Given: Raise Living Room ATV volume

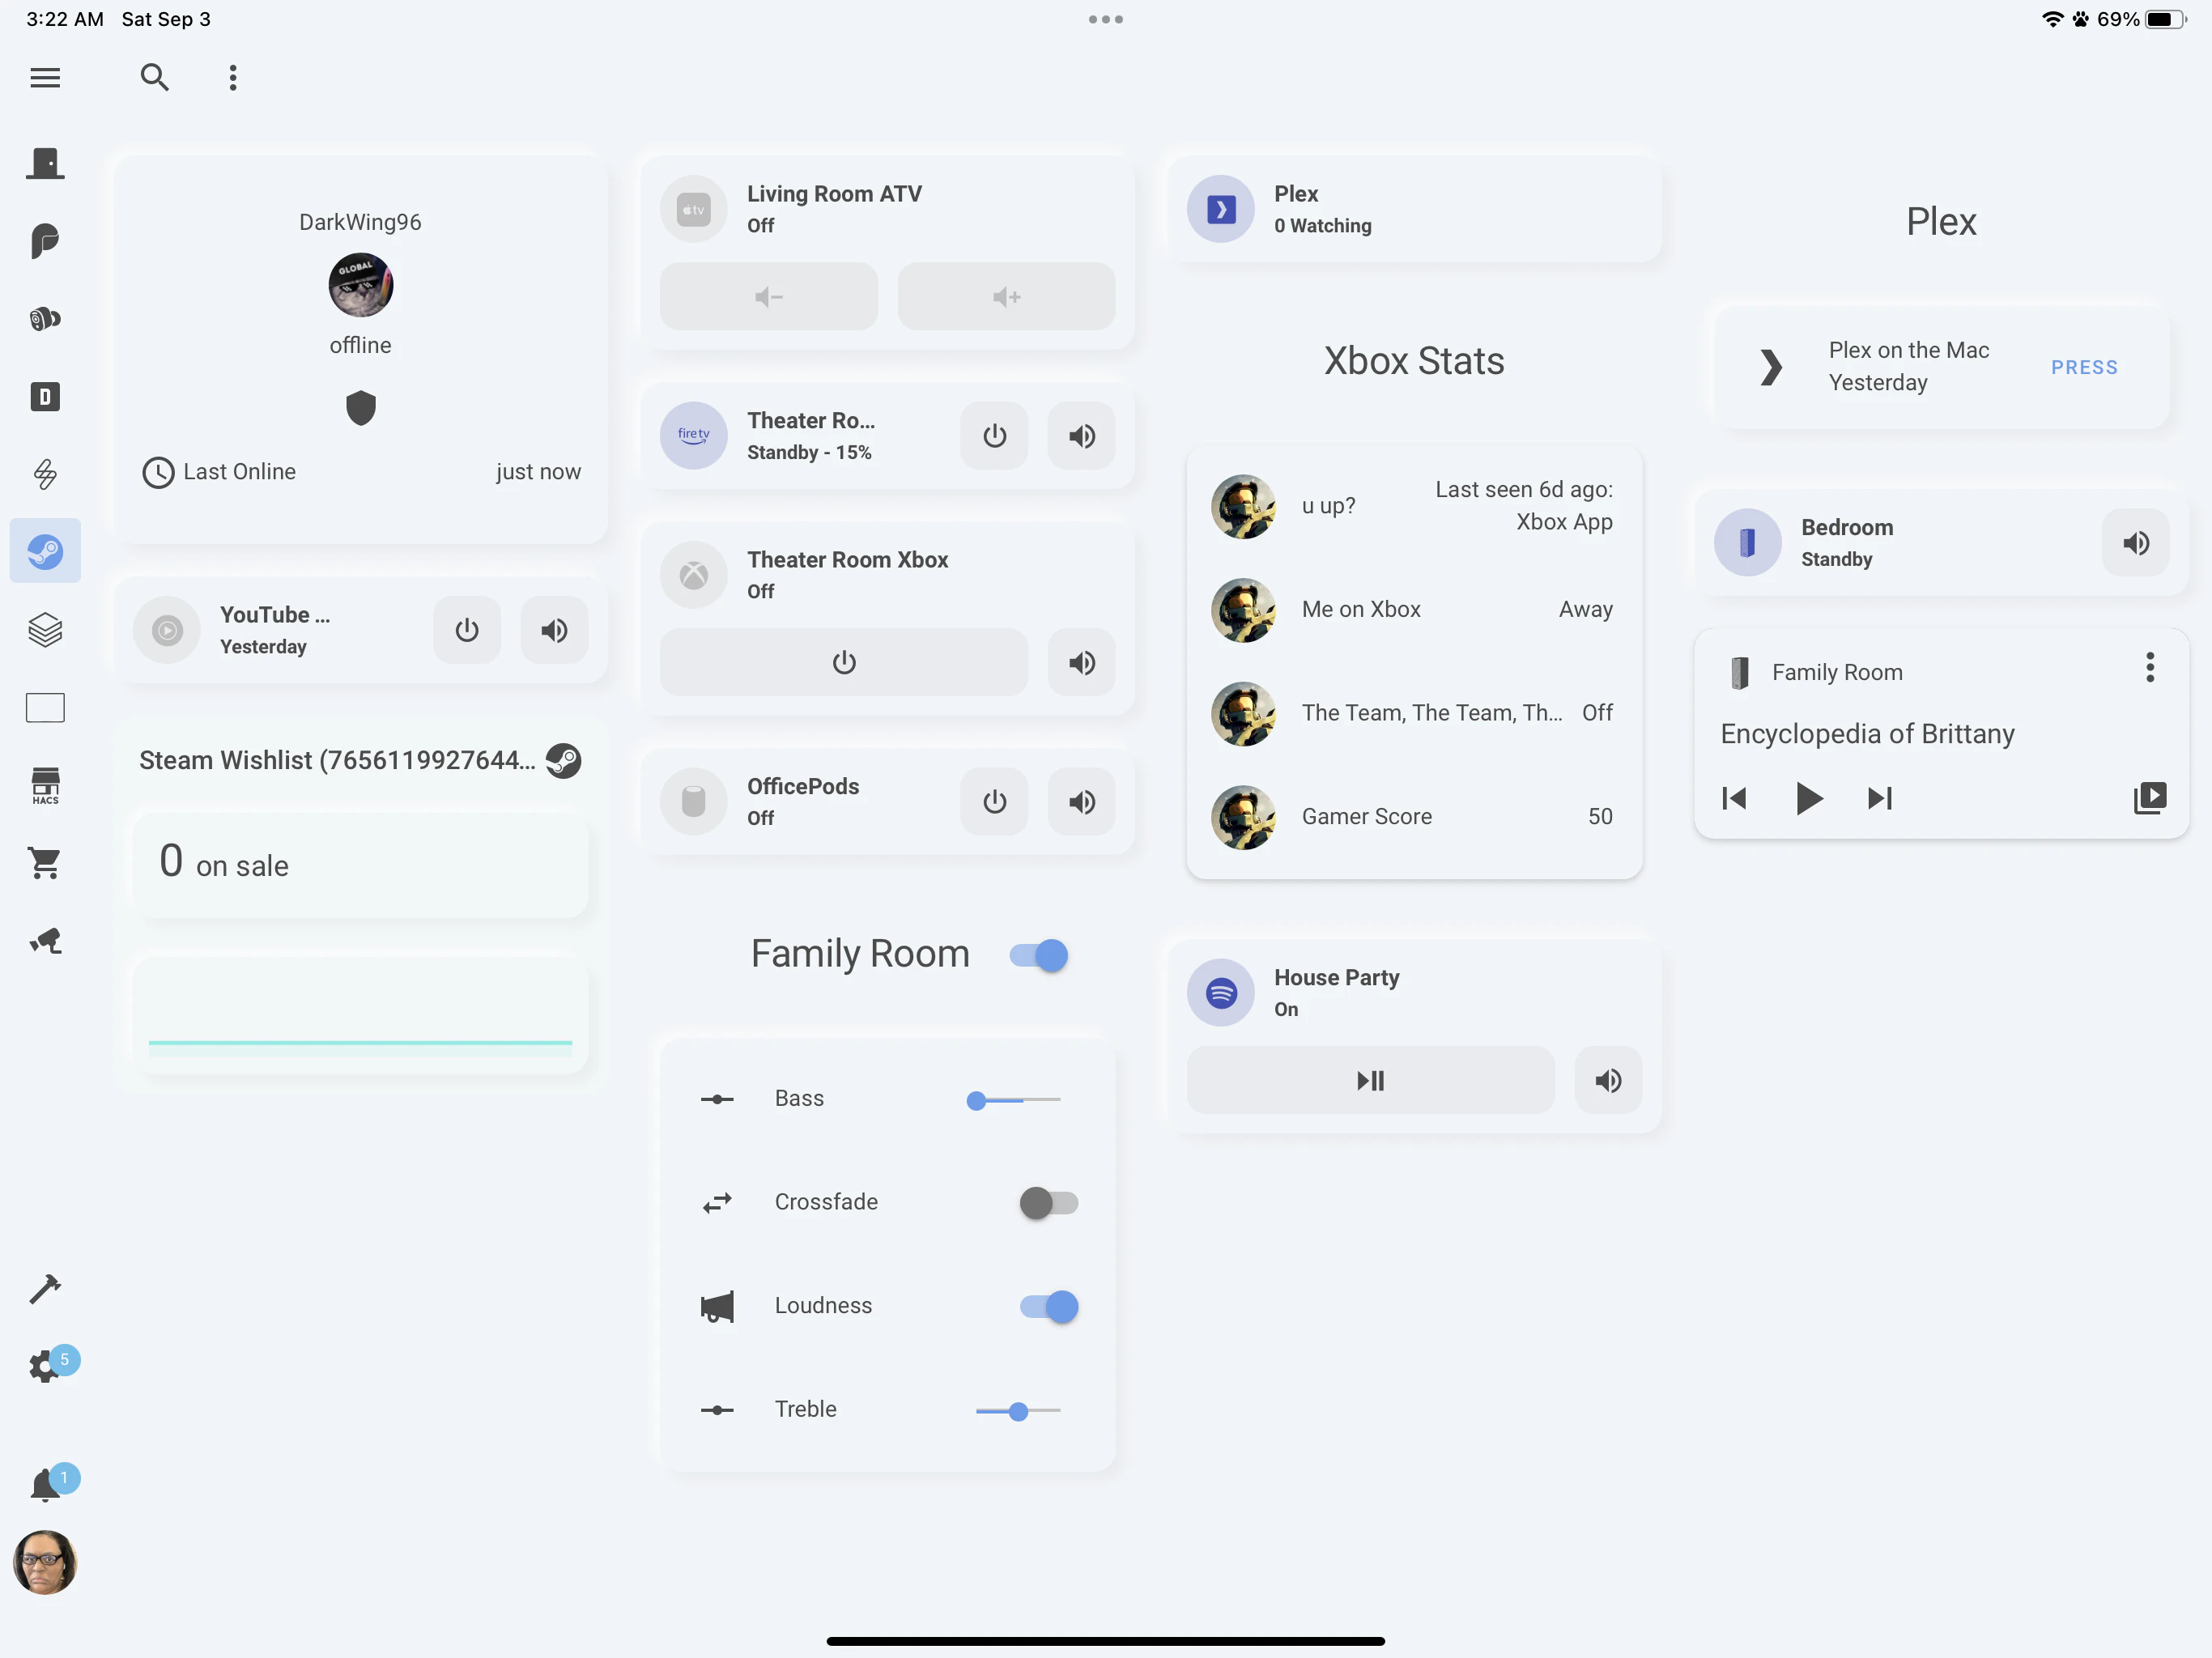Looking at the screenshot, I should coord(1006,297).
